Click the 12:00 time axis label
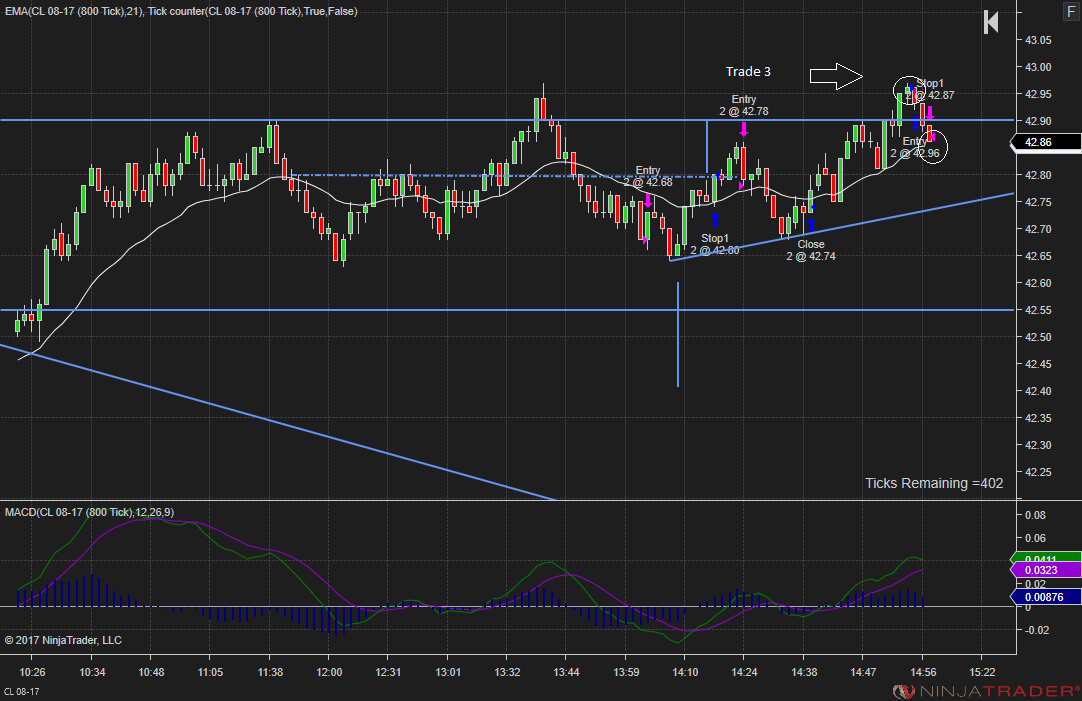 [x=329, y=672]
